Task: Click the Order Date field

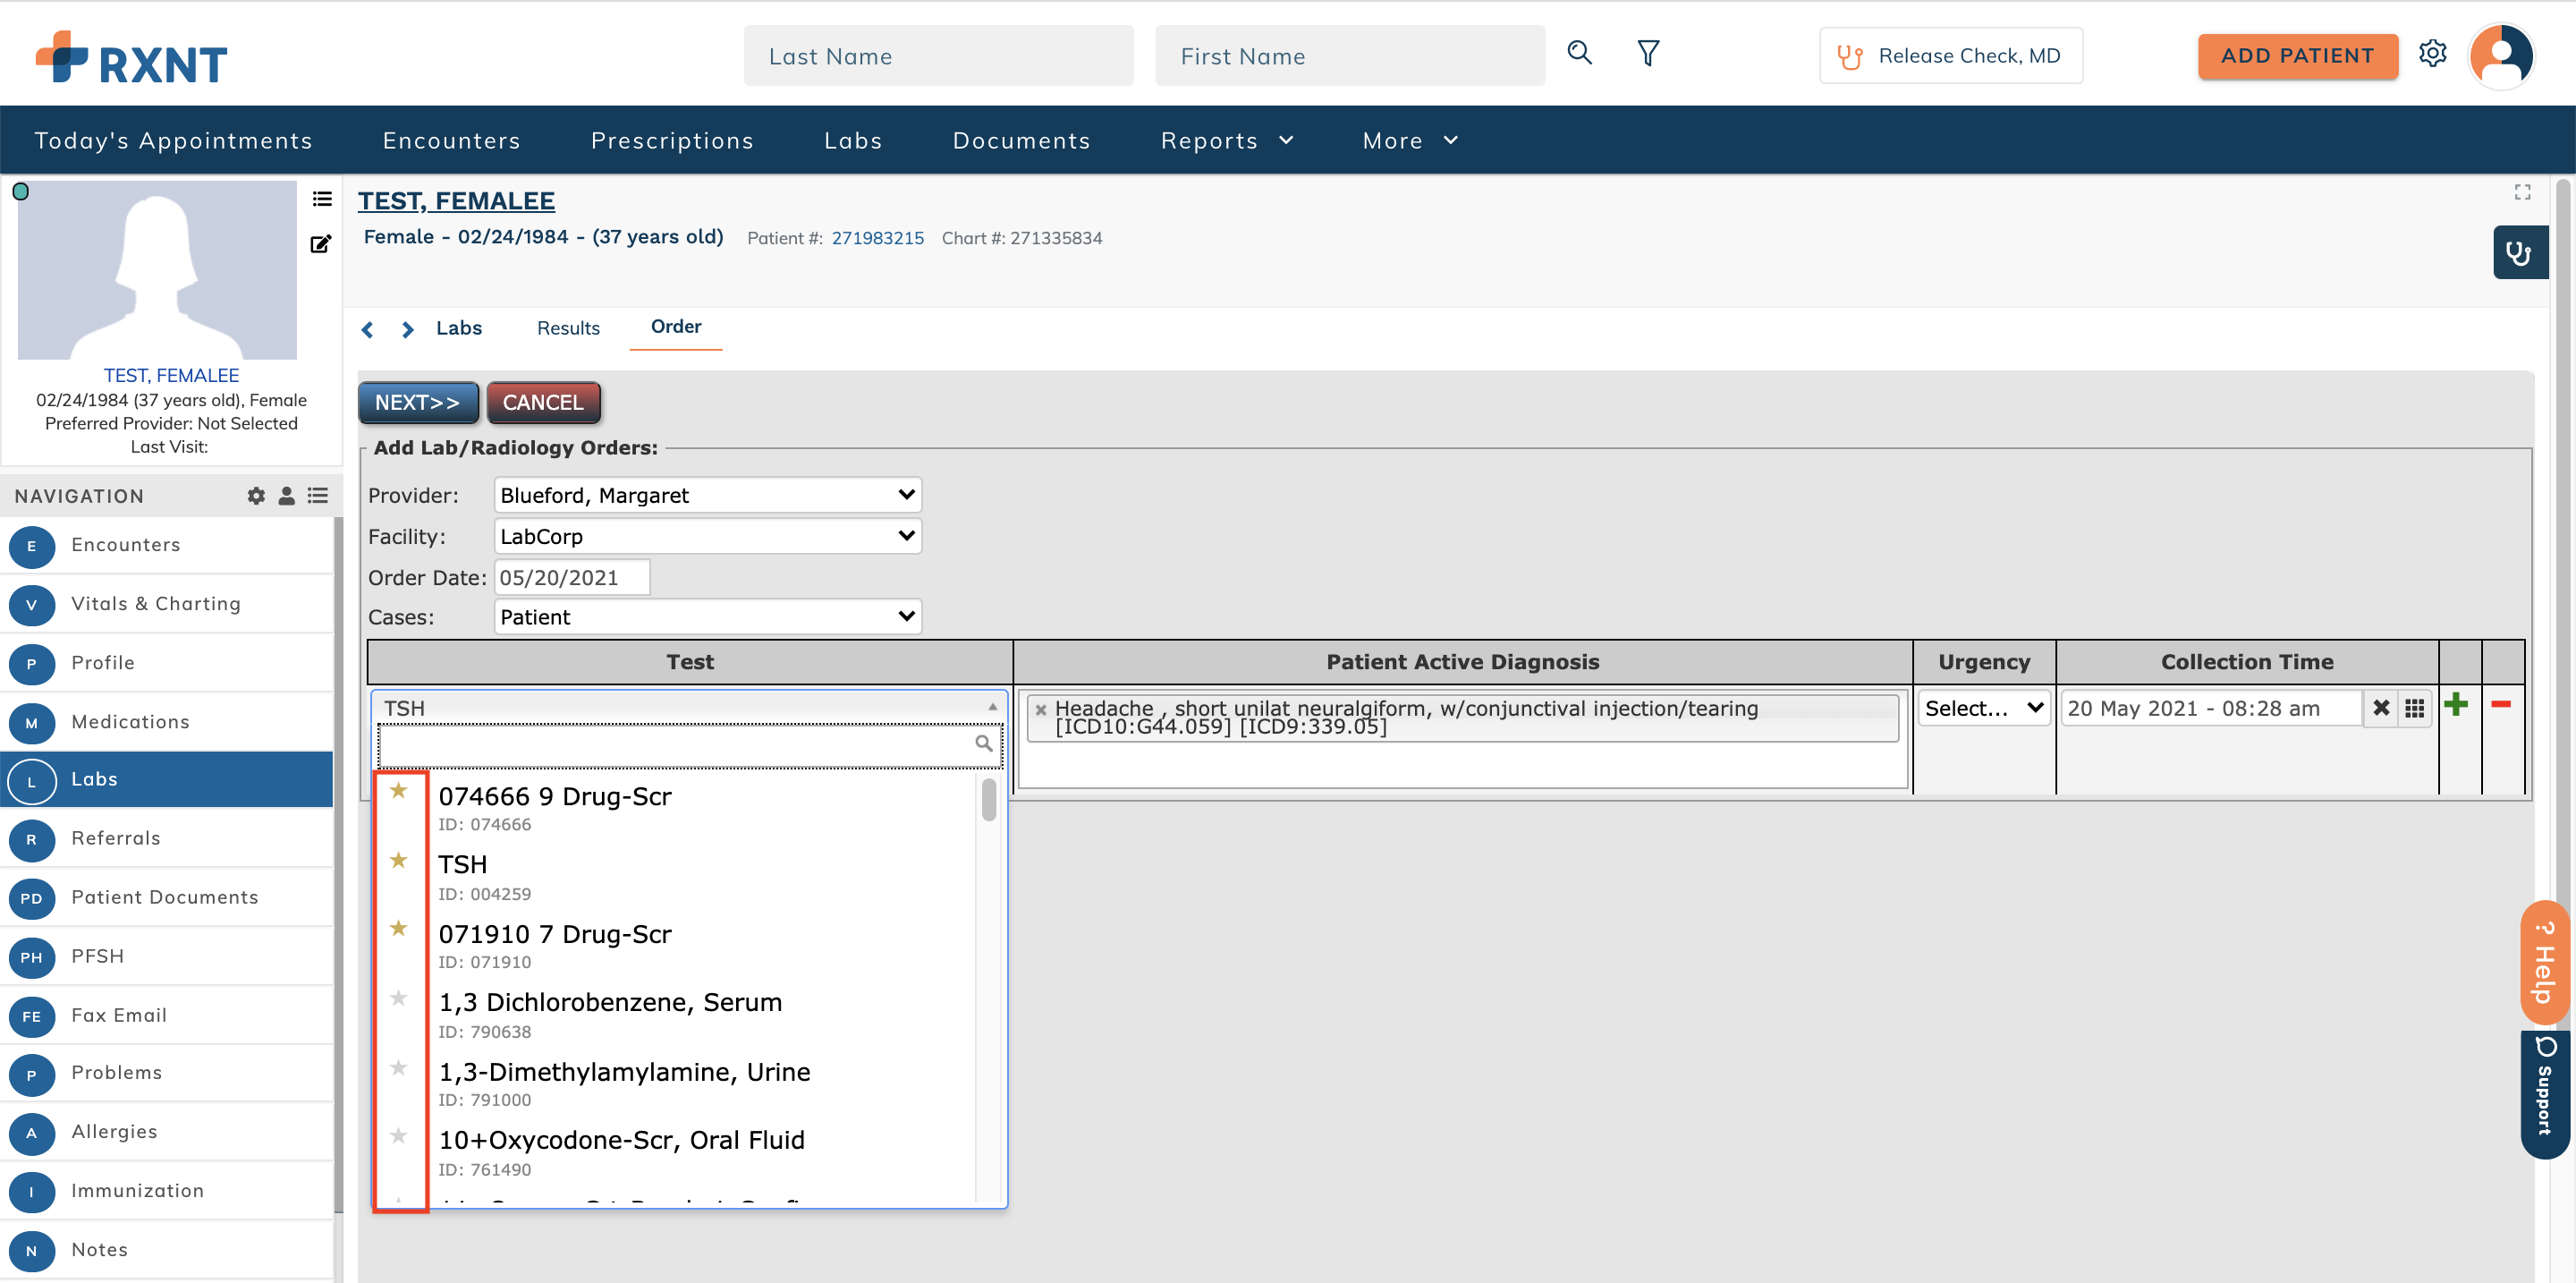Action: click(x=572, y=577)
